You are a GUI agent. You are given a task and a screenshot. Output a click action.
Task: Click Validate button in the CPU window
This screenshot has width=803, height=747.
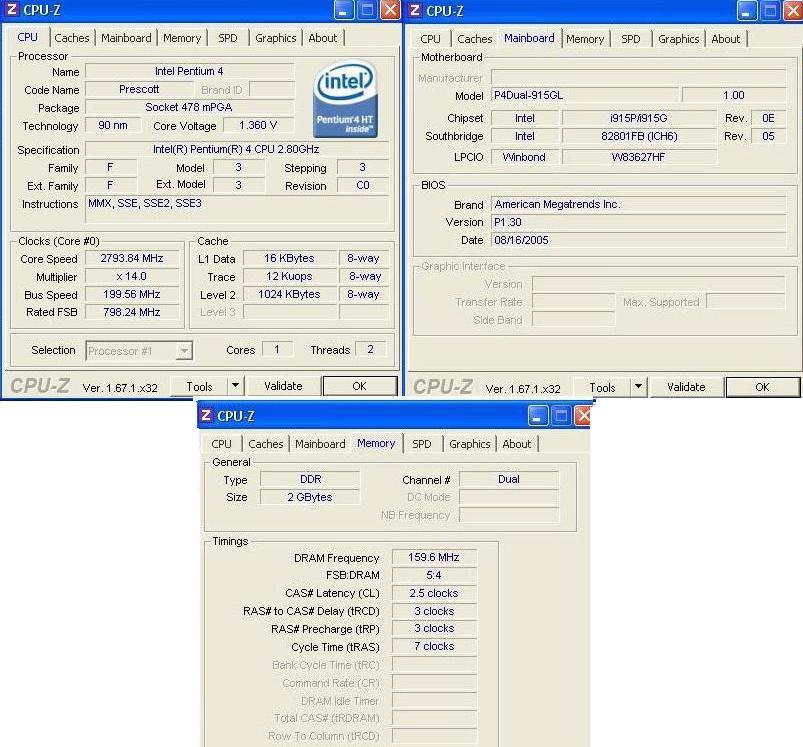click(x=283, y=386)
